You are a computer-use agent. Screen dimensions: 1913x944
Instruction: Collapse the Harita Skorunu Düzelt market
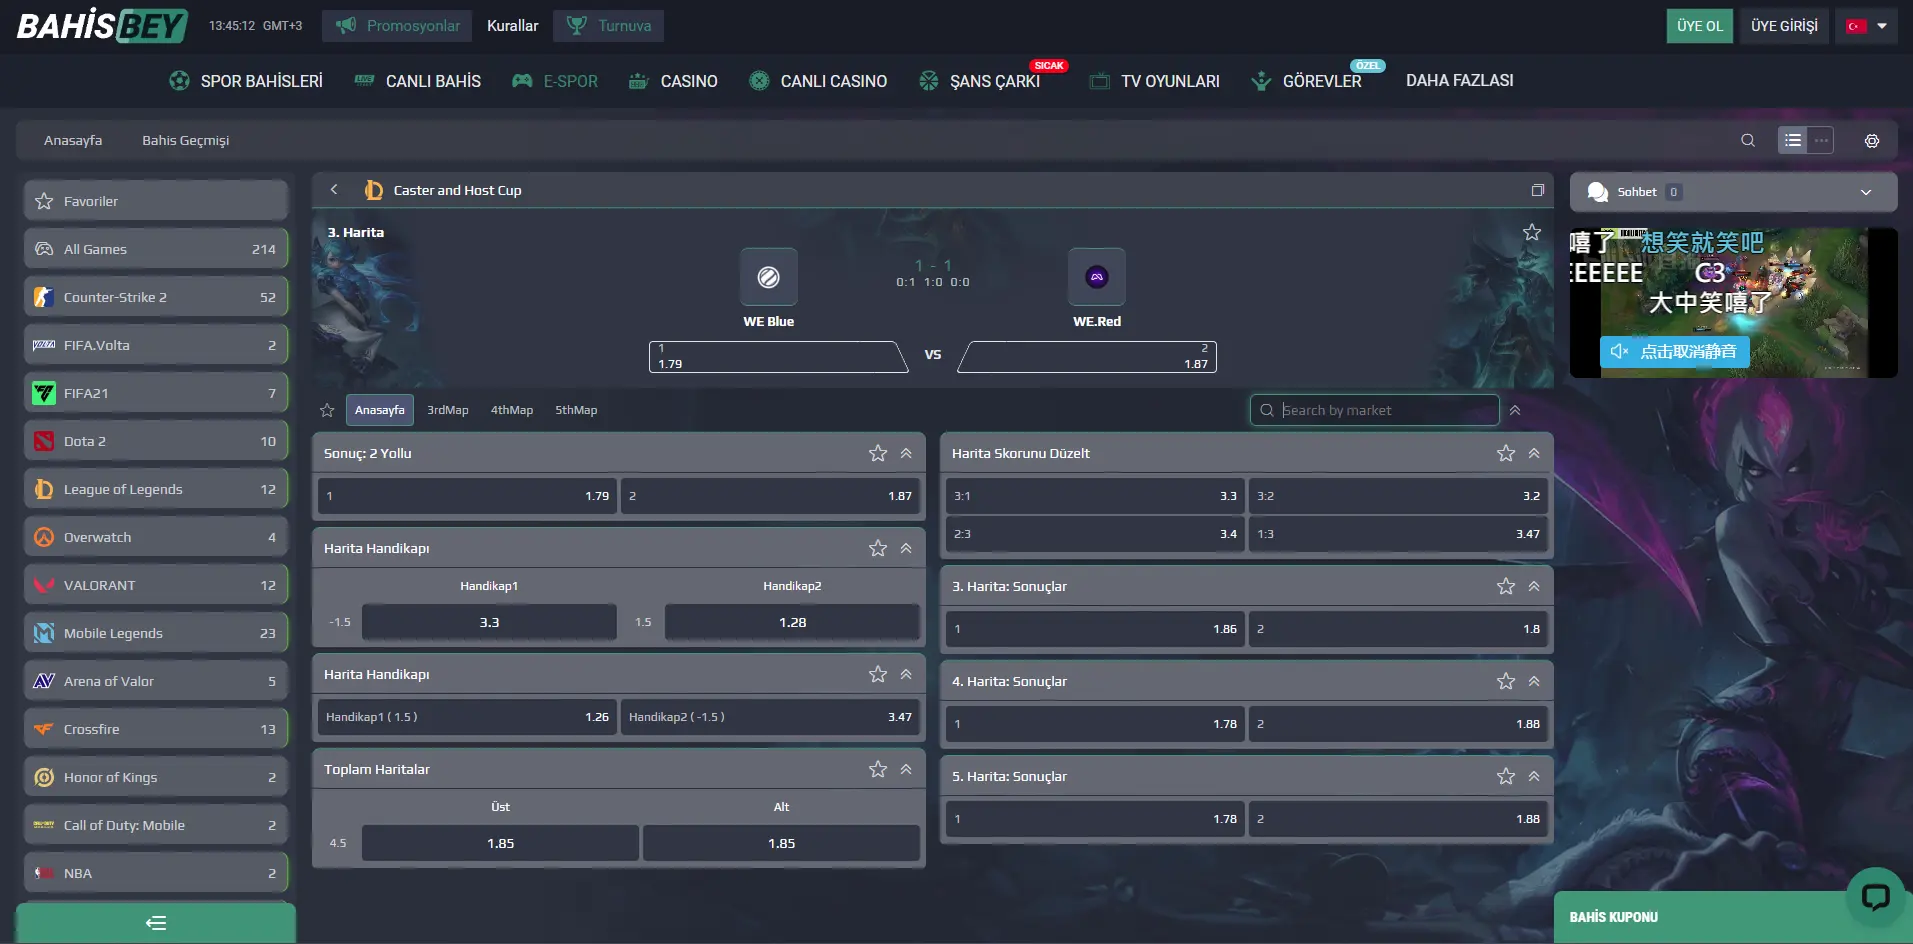(1534, 453)
